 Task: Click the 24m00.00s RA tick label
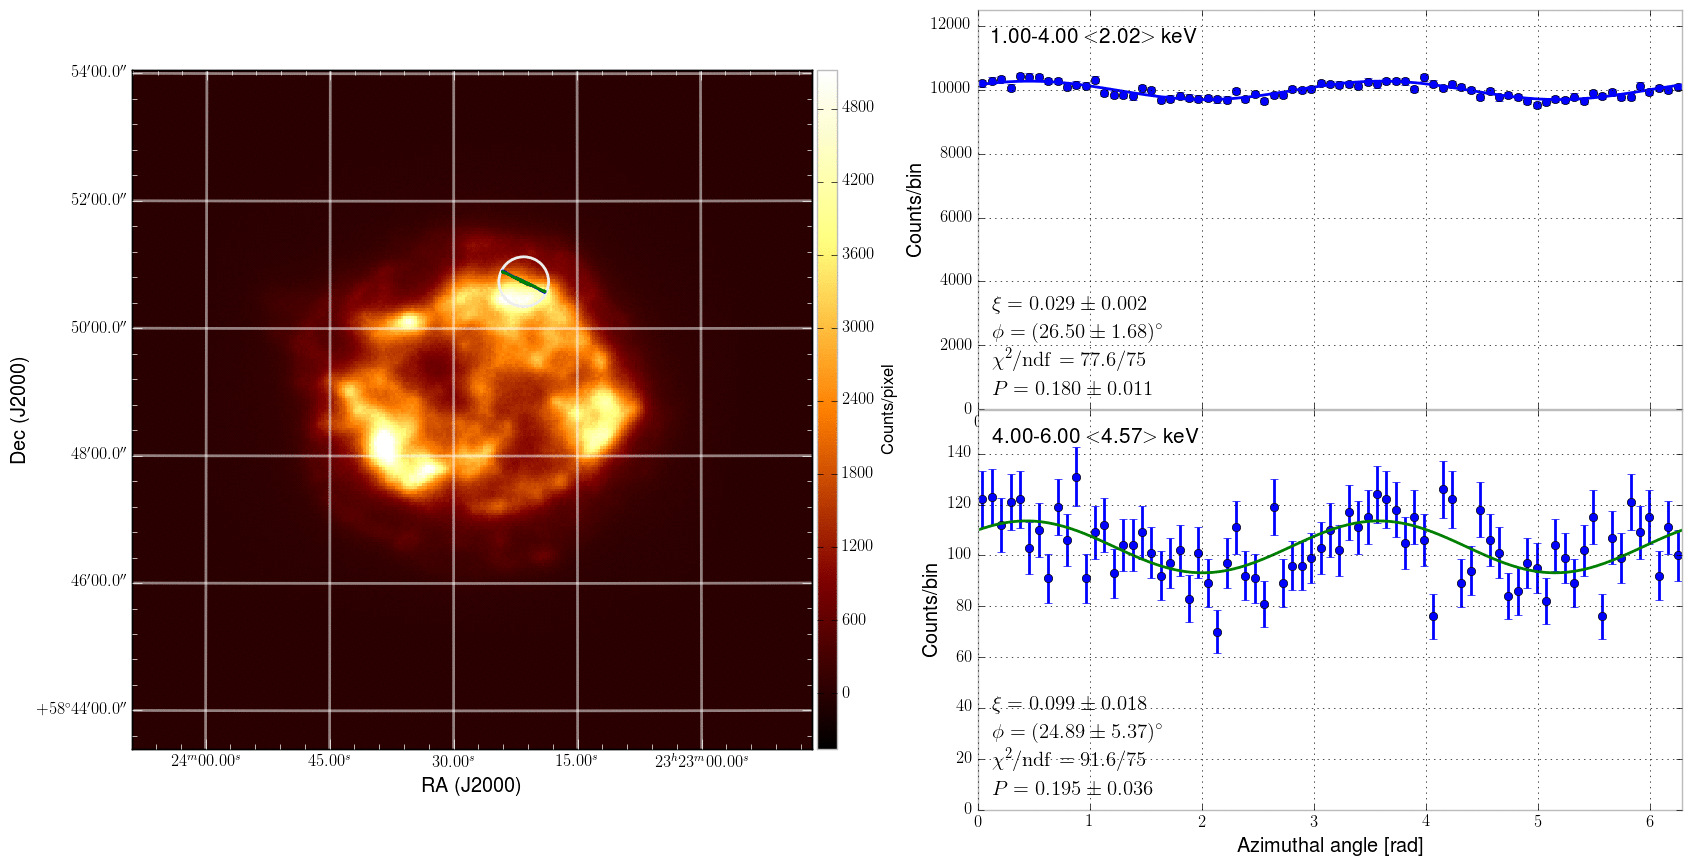coord(206,761)
